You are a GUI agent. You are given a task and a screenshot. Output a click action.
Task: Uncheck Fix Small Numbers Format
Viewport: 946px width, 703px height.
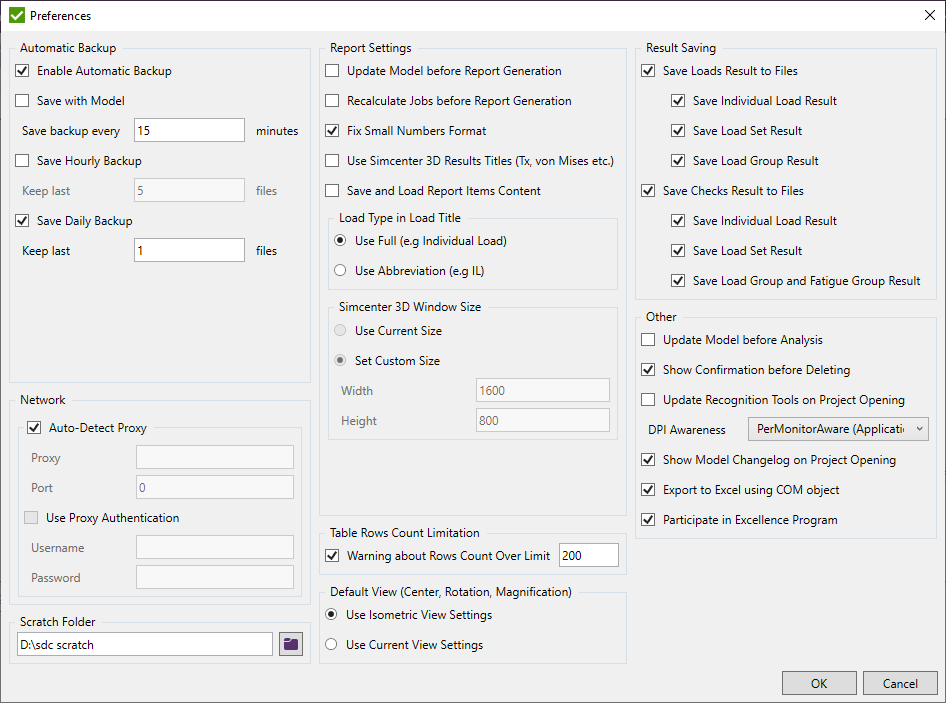[332, 130]
